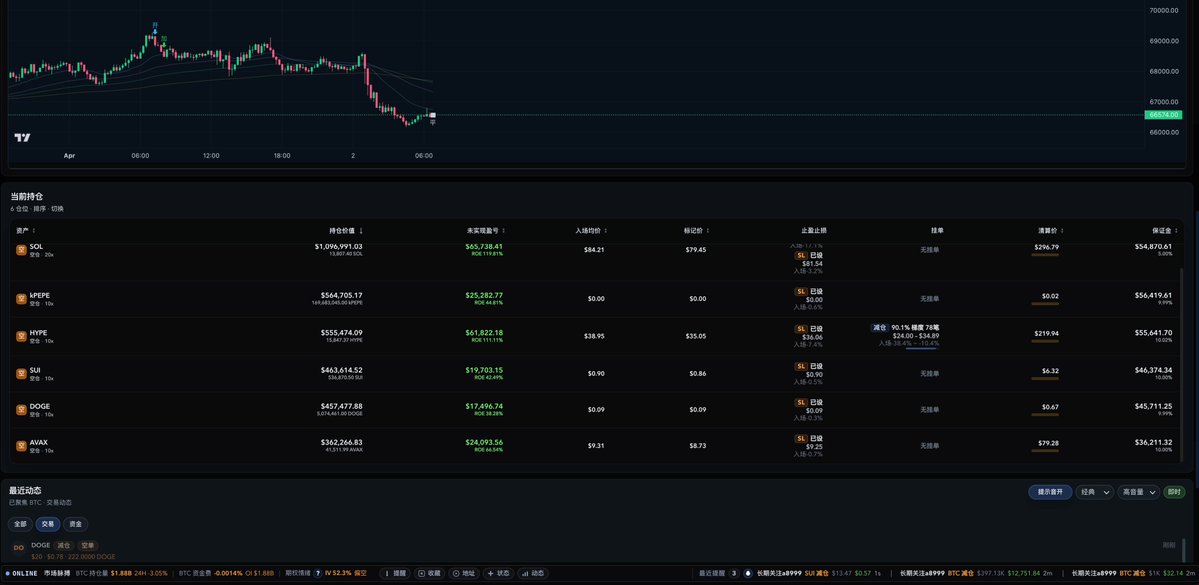Open the 高音量 volume dropdown

(x=1138, y=492)
